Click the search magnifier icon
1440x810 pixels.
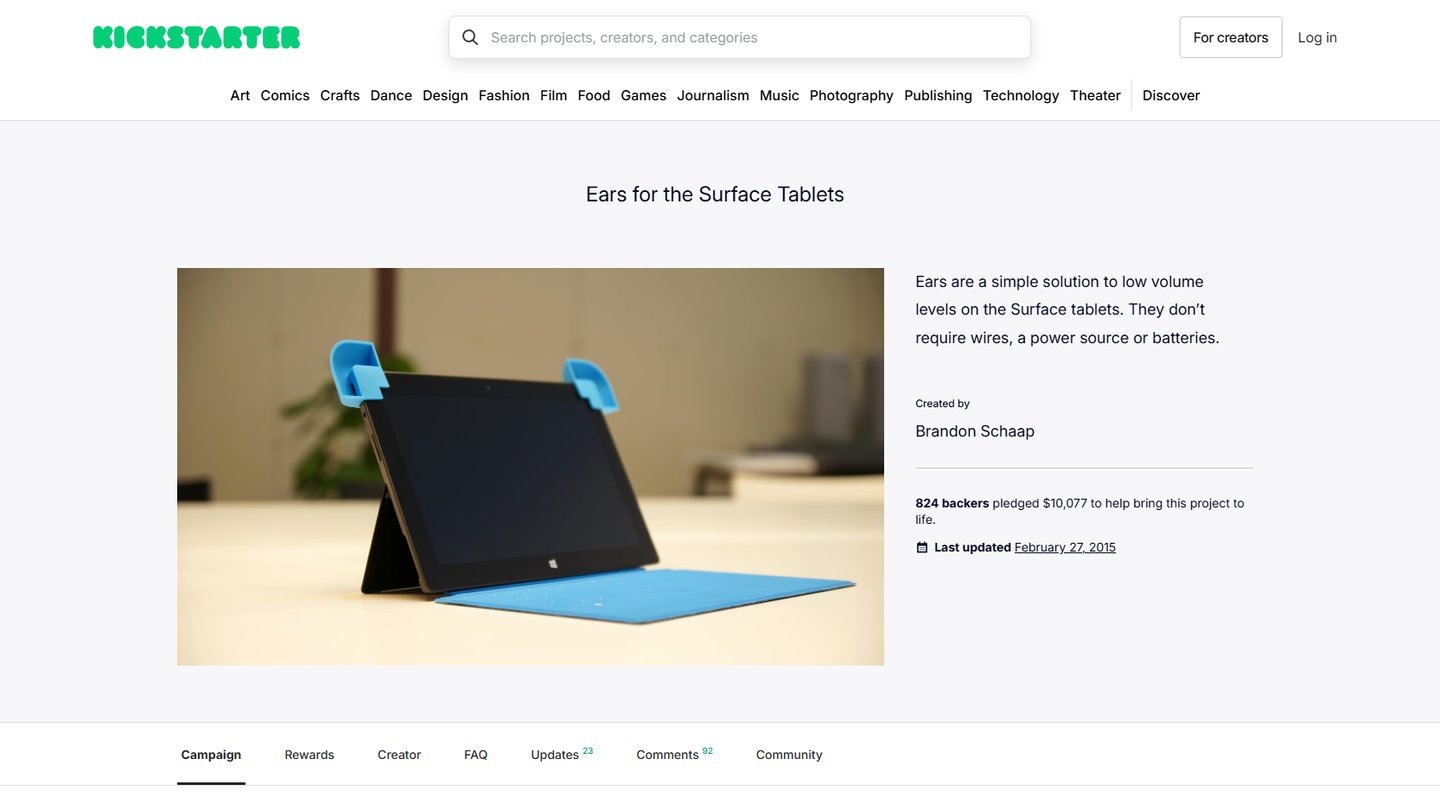(470, 37)
